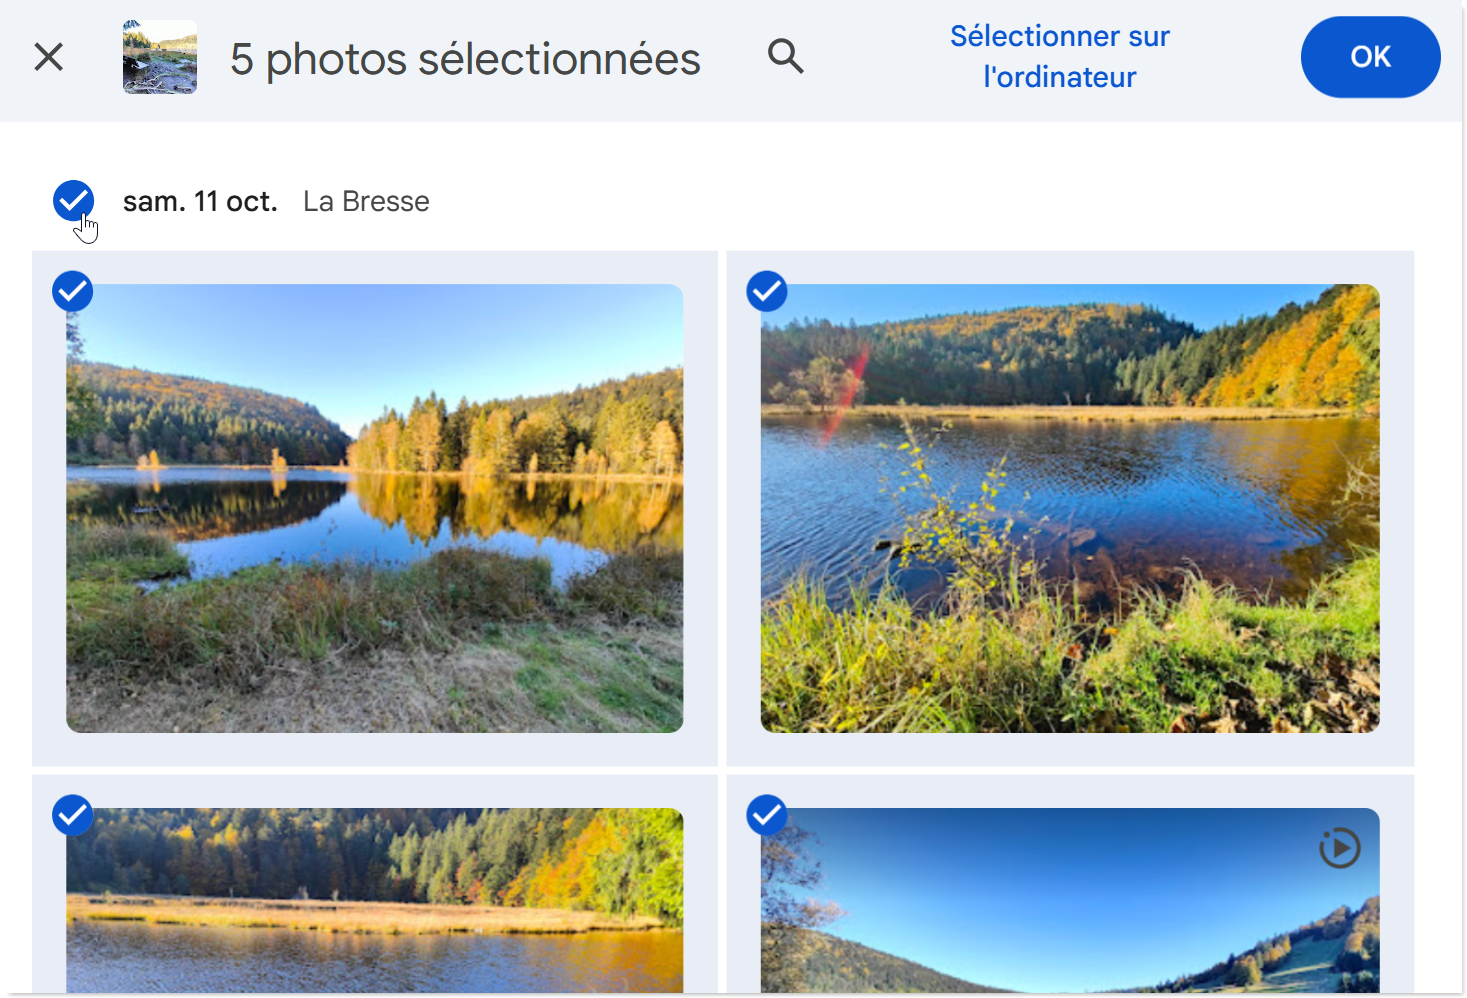The image size is (1467, 998).
Task: Click the '5 photos sélectionnées' title text
Action: [x=465, y=59]
